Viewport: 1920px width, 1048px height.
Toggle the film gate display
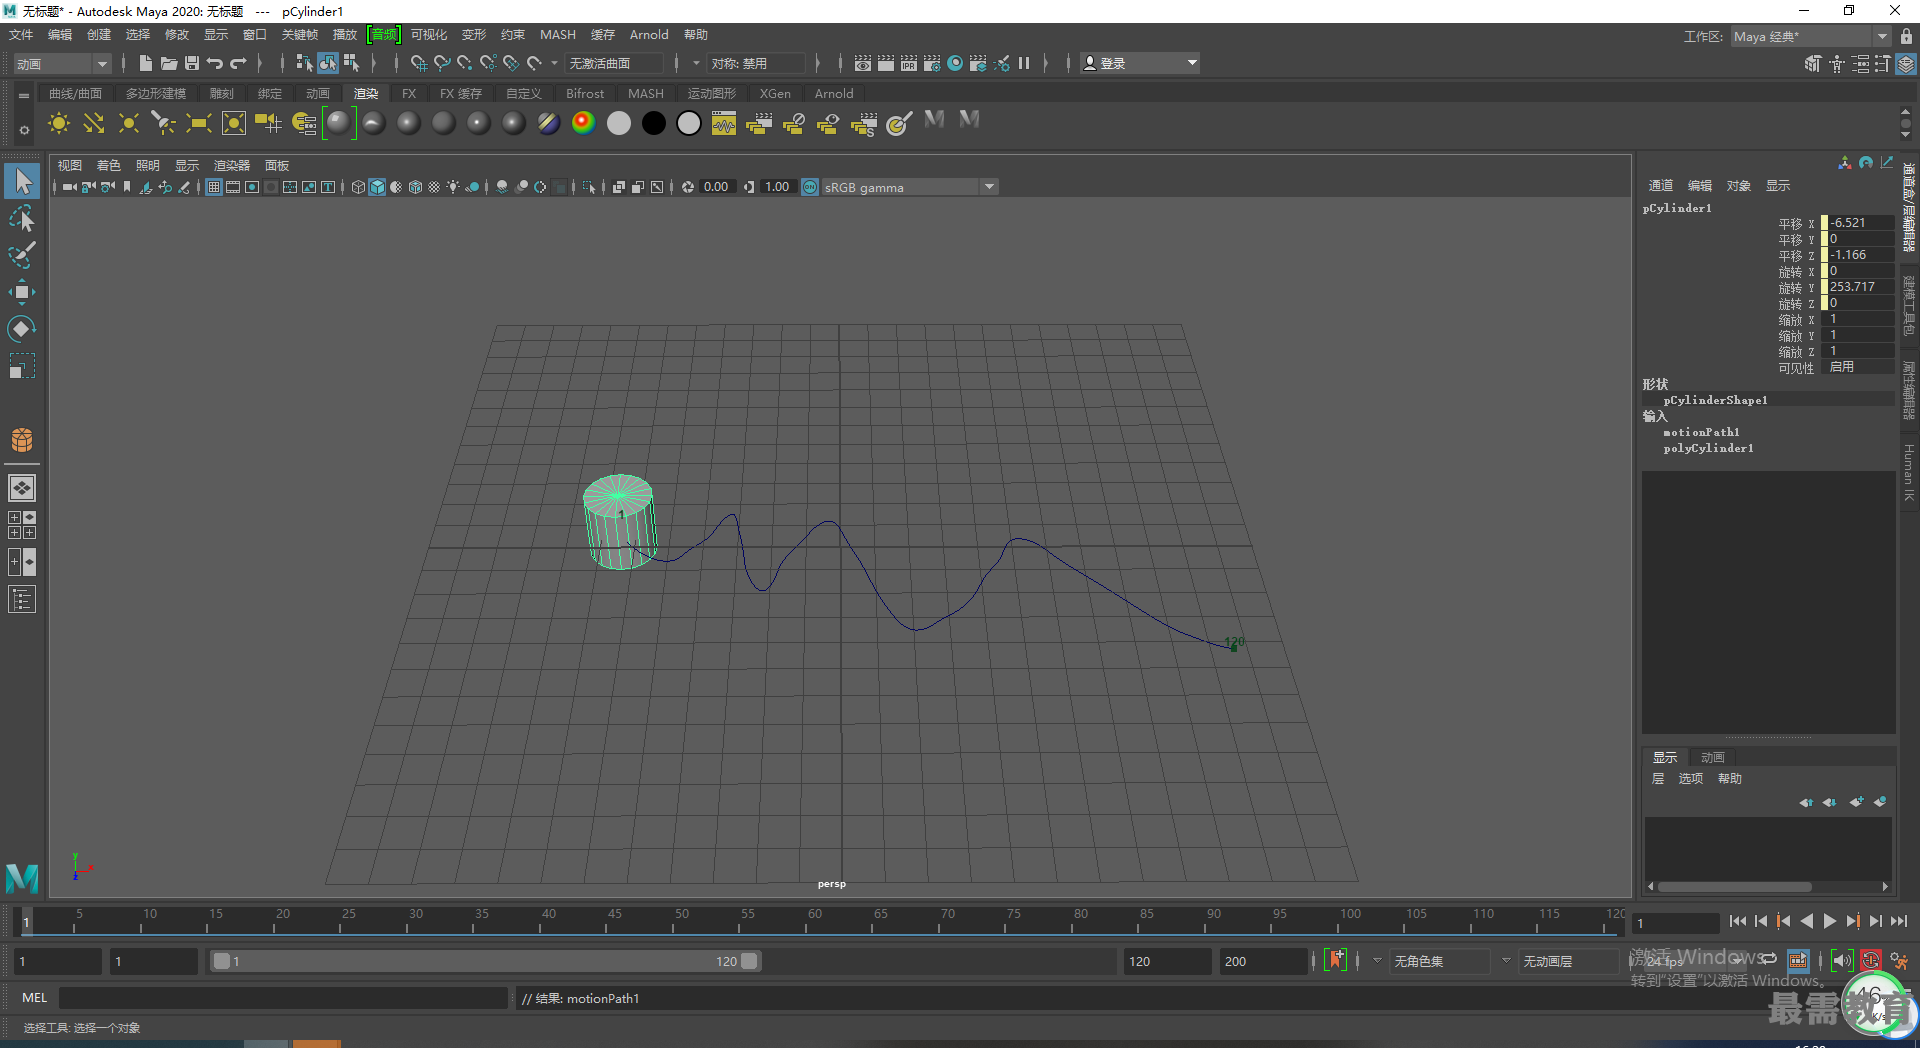pyautogui.click(x=233, y=187)
